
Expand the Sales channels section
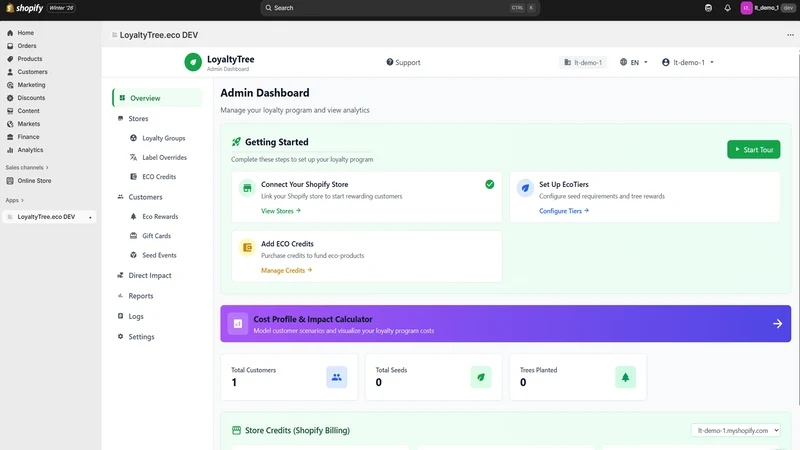click(x=27, y=167)
